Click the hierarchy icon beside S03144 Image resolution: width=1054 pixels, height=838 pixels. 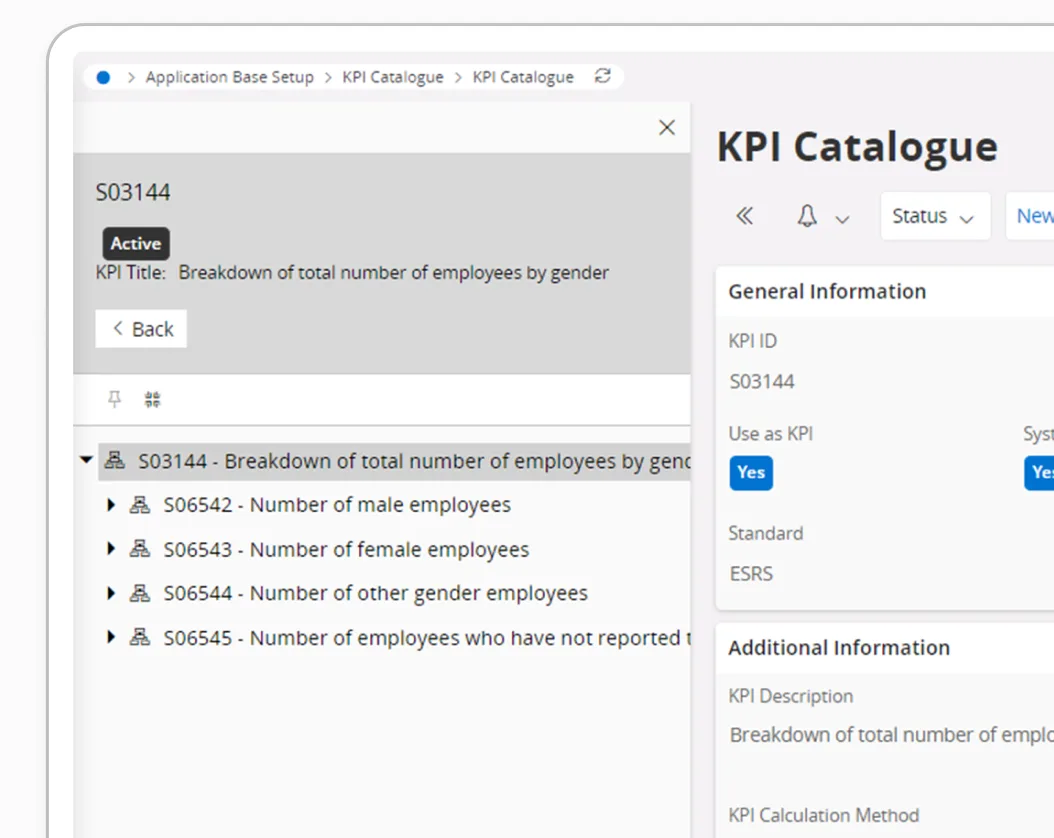pos(113,460)
